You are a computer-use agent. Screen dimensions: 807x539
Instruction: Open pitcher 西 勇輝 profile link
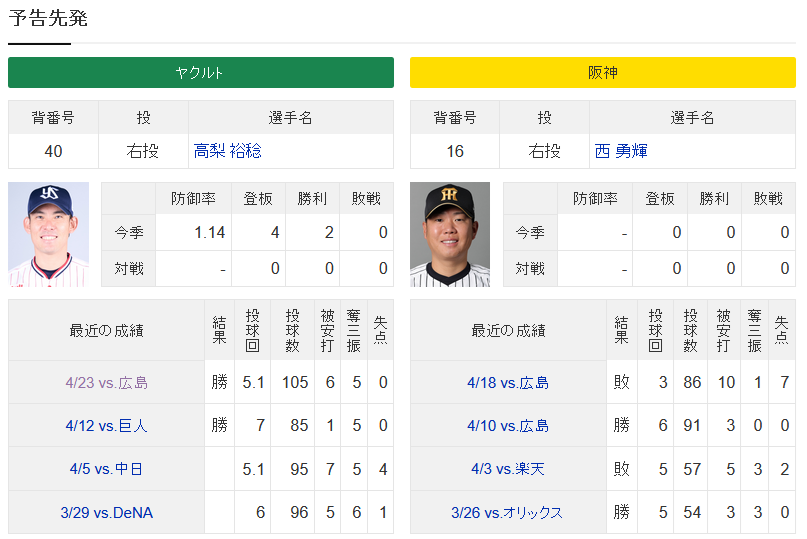click(621, 151)
